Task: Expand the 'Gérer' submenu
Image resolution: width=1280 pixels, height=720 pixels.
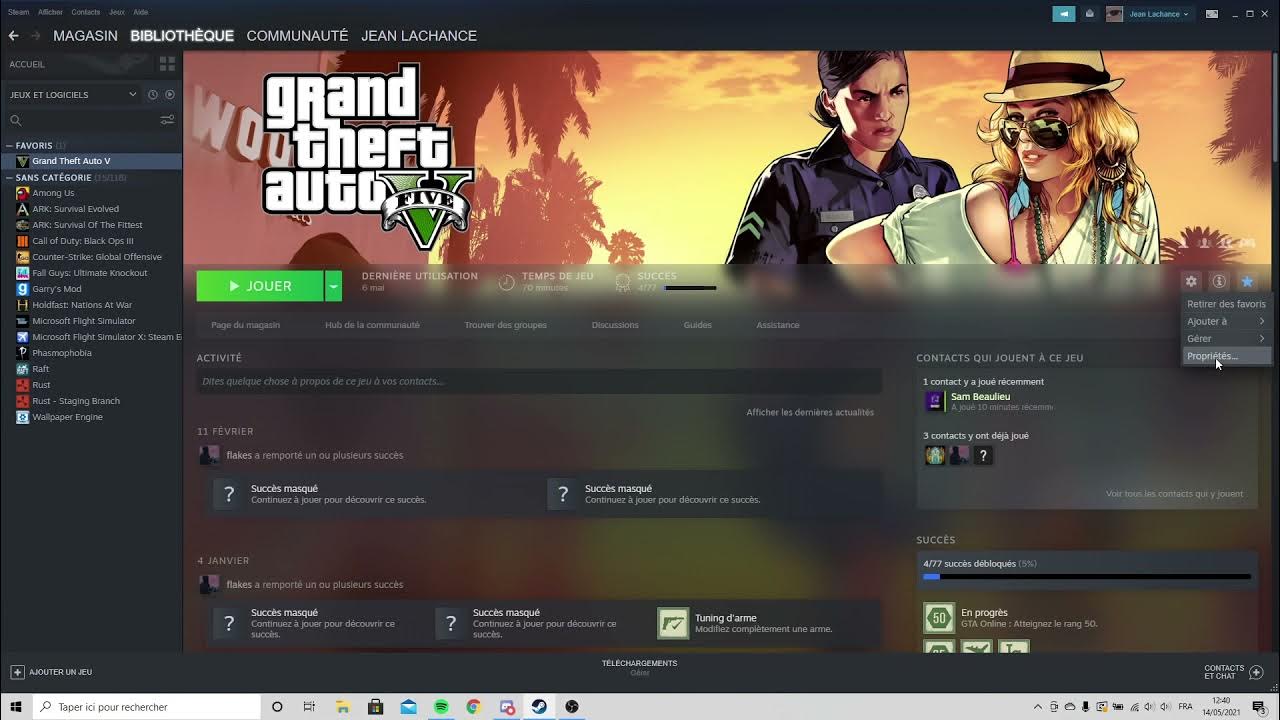Action: pyautogui.click(x=1226, y=338)
